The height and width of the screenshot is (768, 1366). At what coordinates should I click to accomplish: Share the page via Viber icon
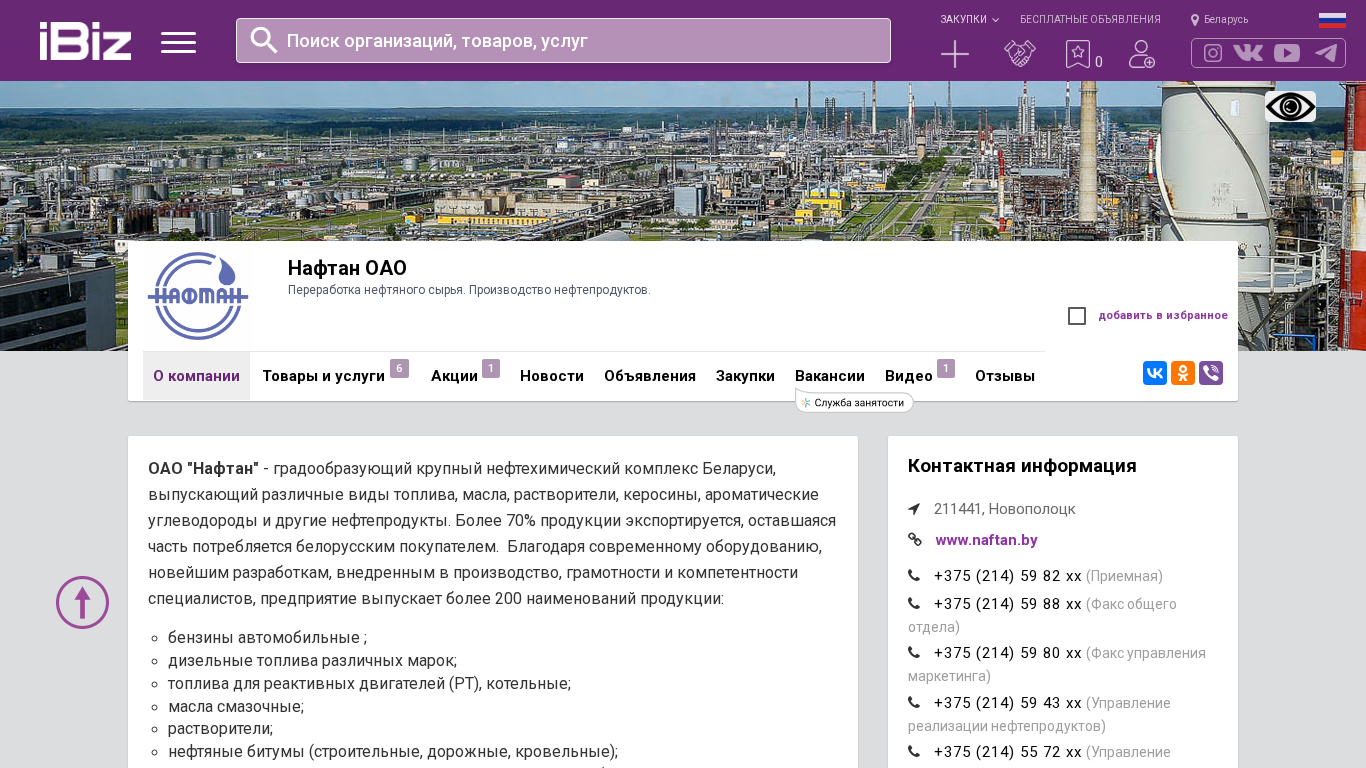click(x=1211, y=373)
